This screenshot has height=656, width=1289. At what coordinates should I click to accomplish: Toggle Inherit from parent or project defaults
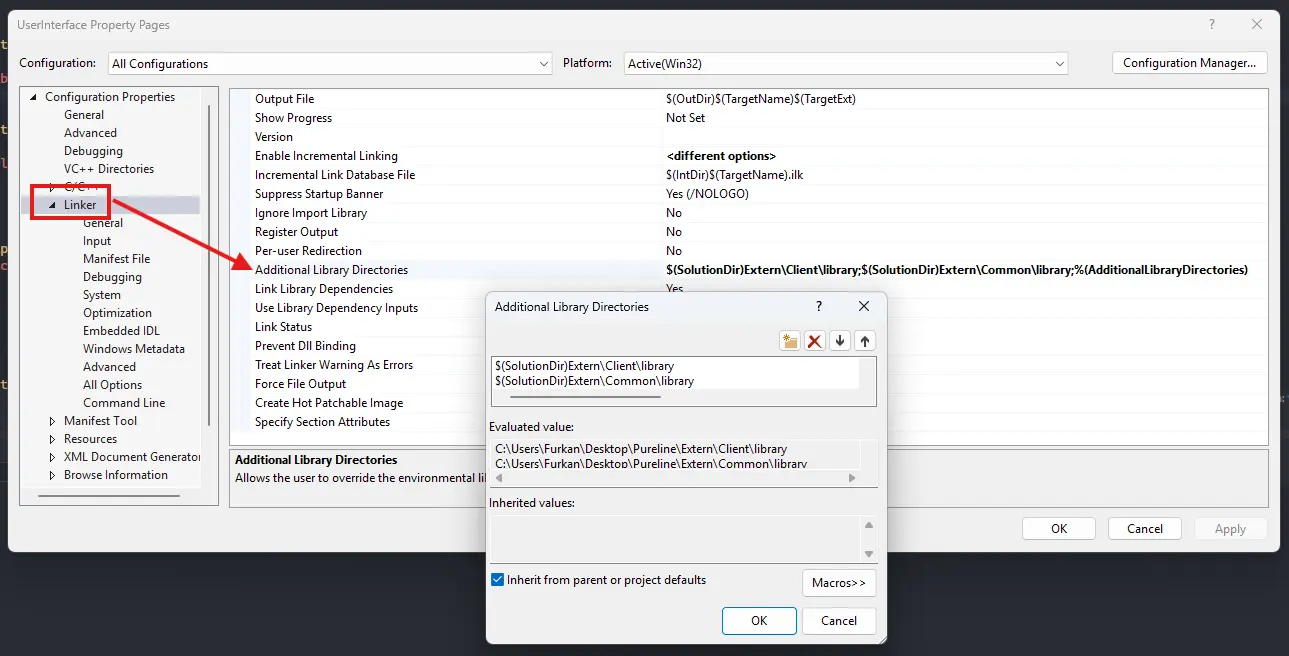pos(498,580)
